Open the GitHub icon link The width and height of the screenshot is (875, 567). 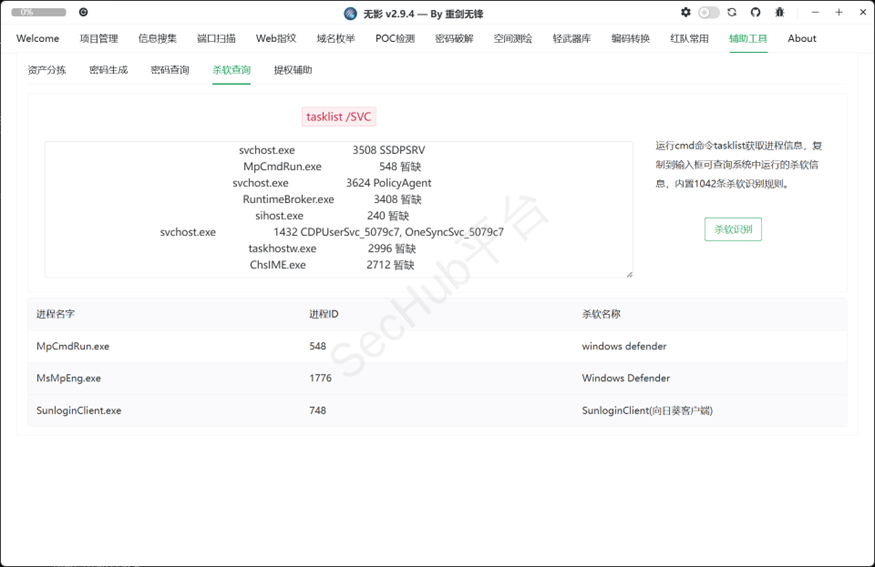(x=755, y=12)
